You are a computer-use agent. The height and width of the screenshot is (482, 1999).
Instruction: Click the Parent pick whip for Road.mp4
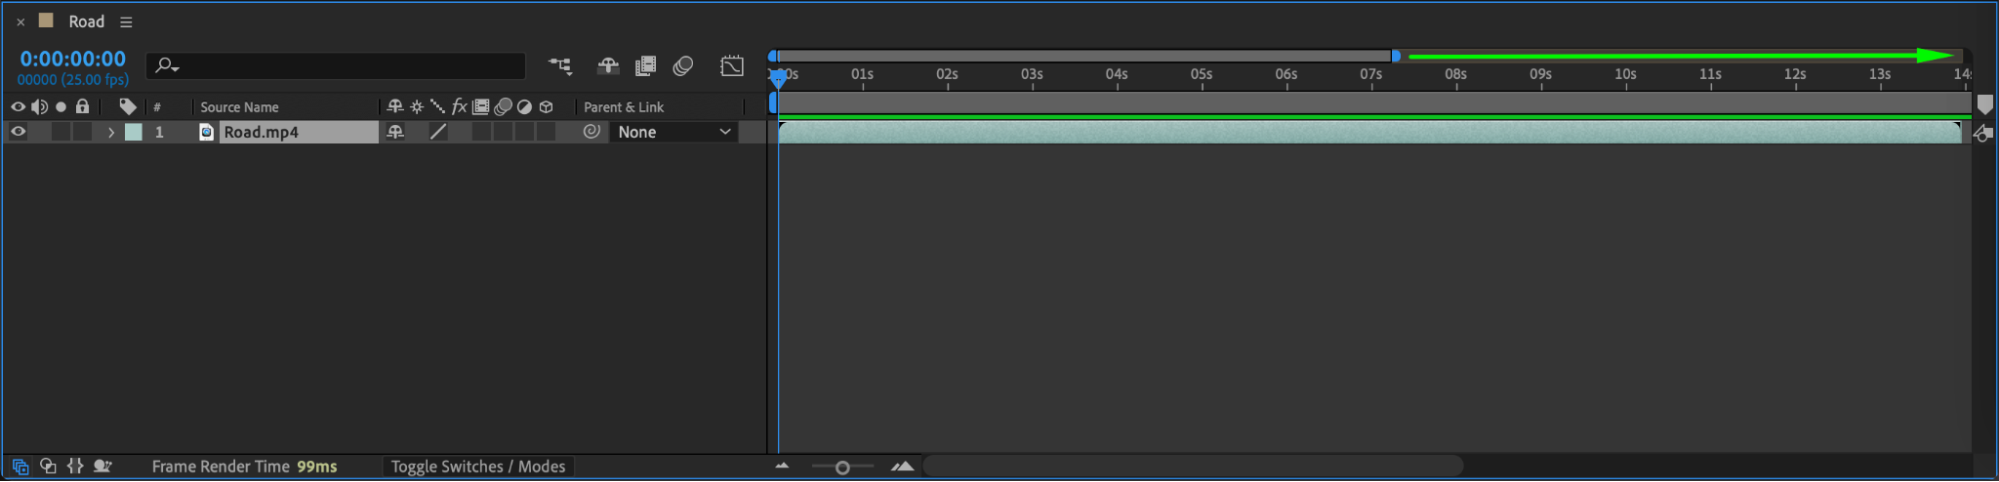click(592, 132)
